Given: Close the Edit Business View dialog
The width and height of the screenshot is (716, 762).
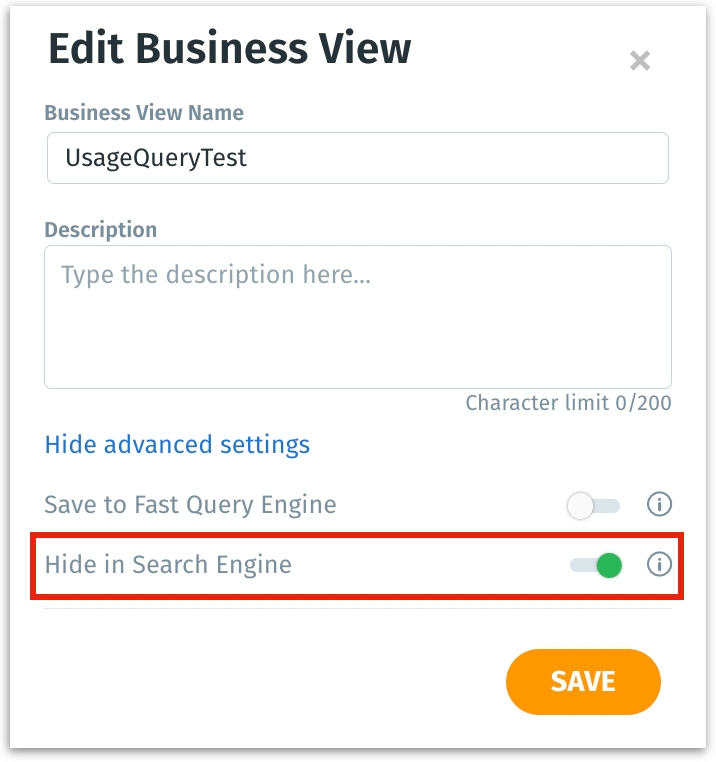Looking at the screenshot, I should pos(640,61).
